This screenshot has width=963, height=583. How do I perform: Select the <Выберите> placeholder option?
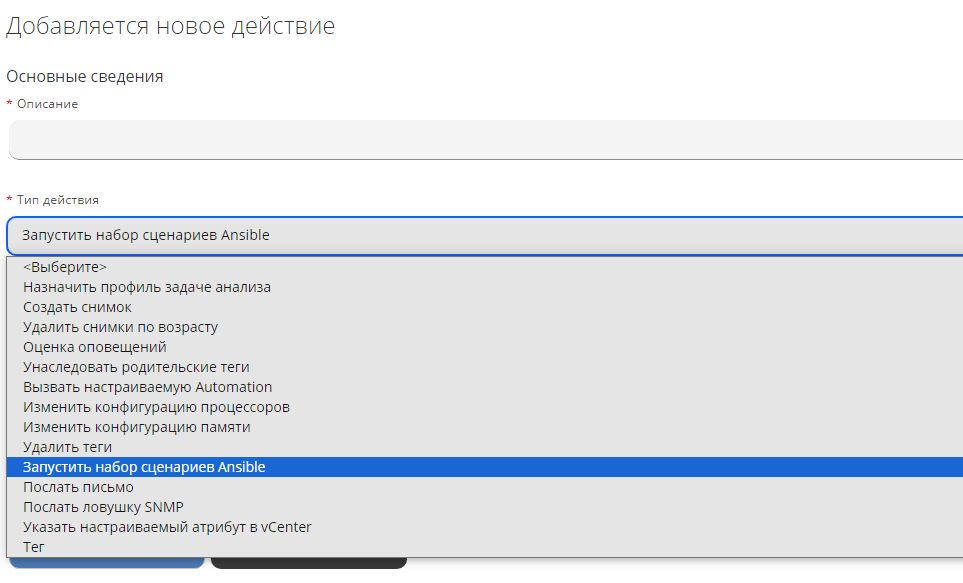(65, 267)
